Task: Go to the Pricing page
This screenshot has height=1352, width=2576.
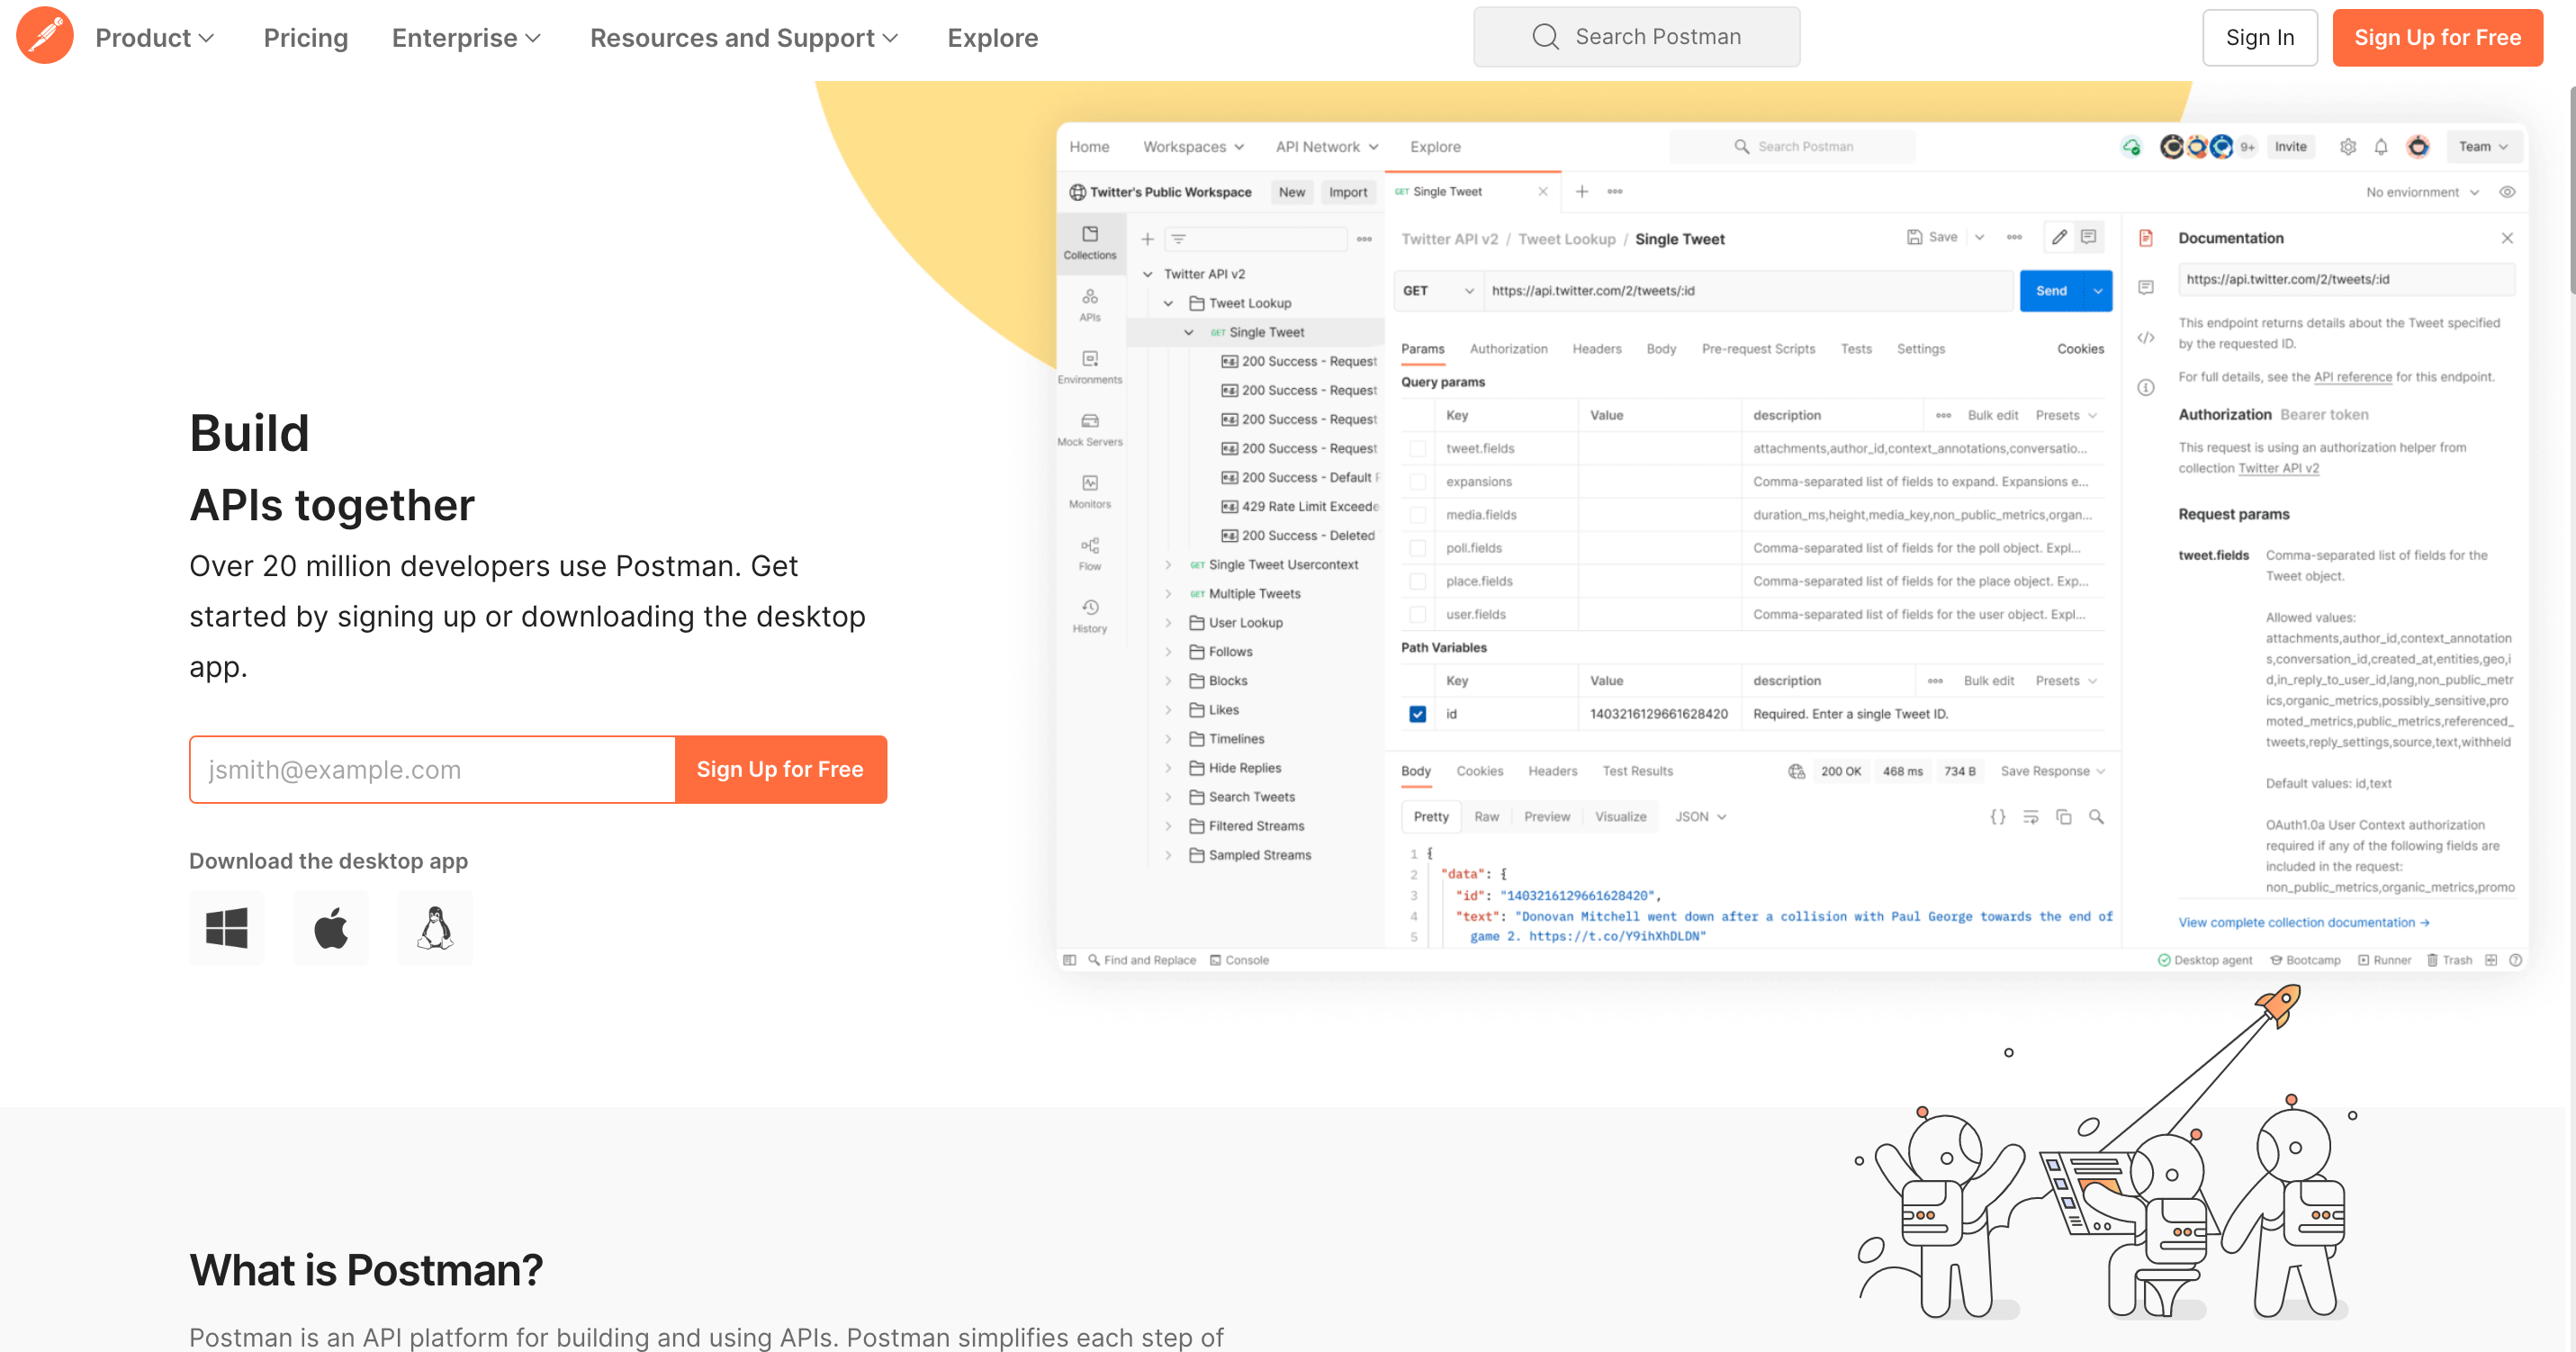Action: (x=305, y=38)
